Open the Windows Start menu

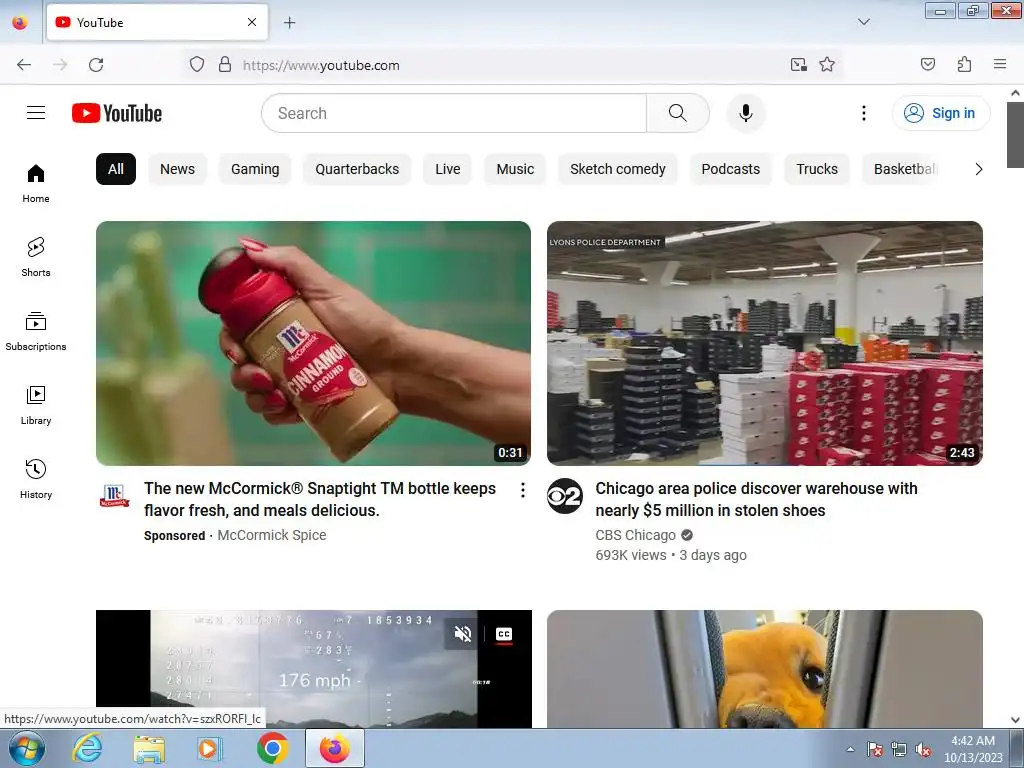click(26, 749)
